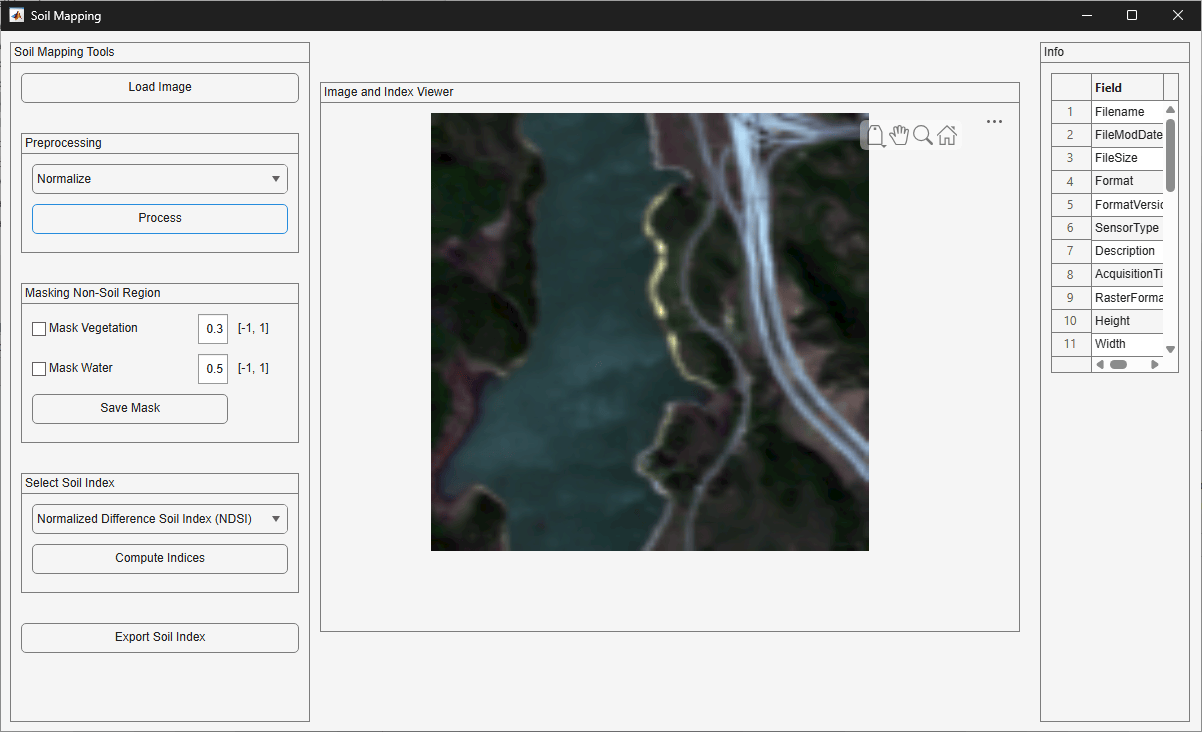The height and width of the screenshot is (732, 1202).
Task: Click the Mask Vegetation label text
Action: click(93, 328)
